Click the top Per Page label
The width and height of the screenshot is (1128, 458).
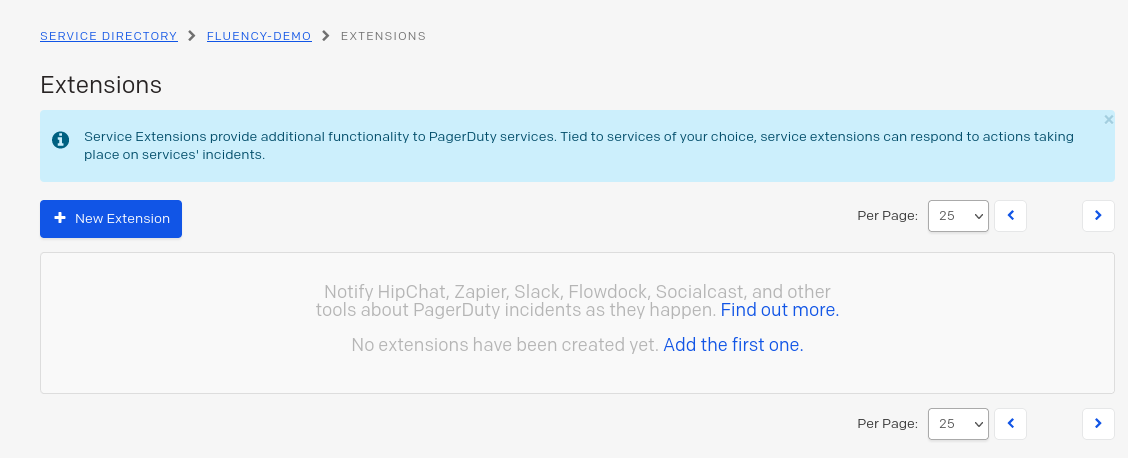click(x=888, y=216)
